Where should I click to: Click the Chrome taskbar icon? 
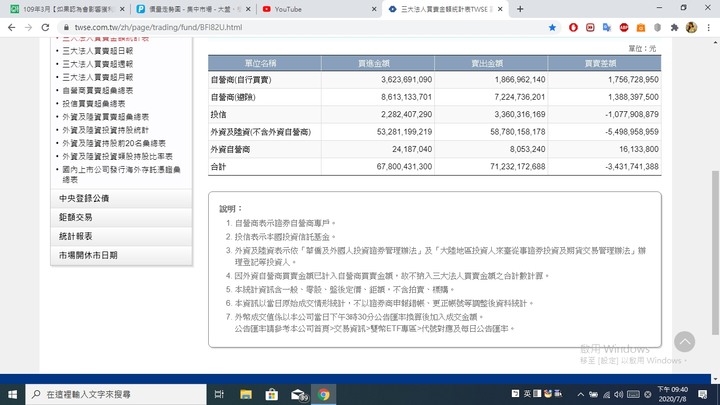coord(324,394)
